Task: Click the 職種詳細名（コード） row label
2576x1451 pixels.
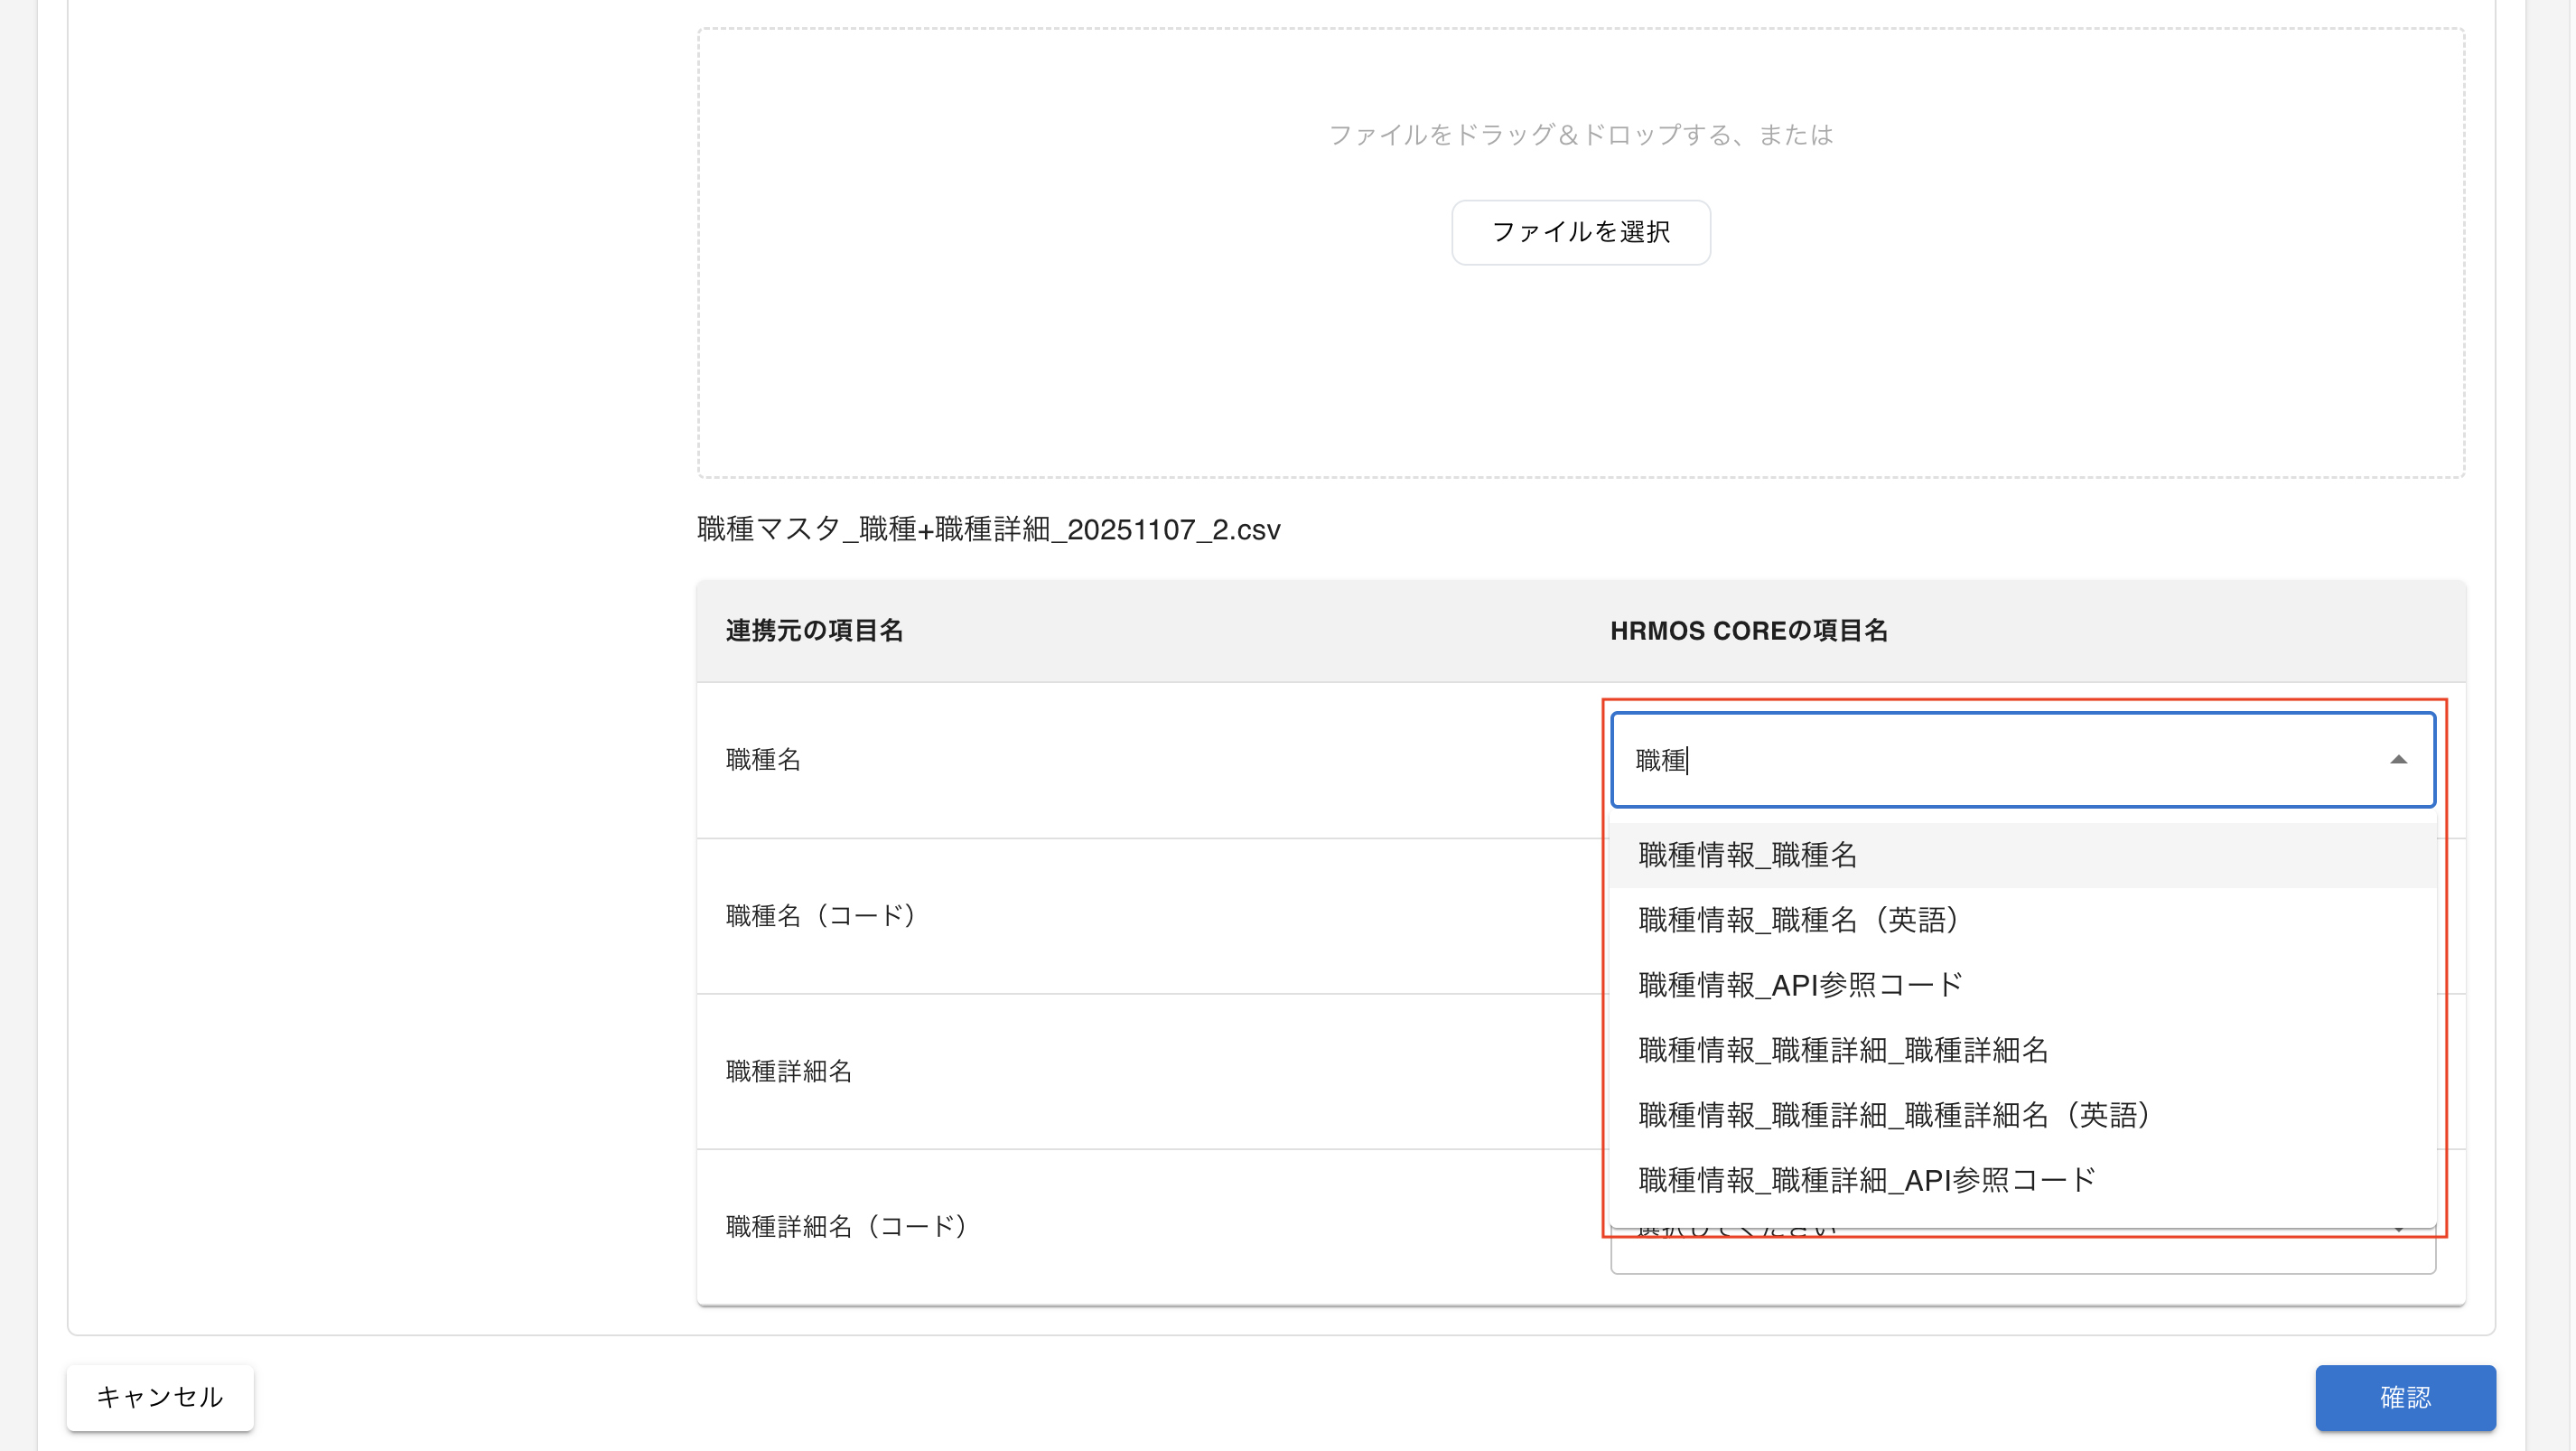Action: 846,1227
